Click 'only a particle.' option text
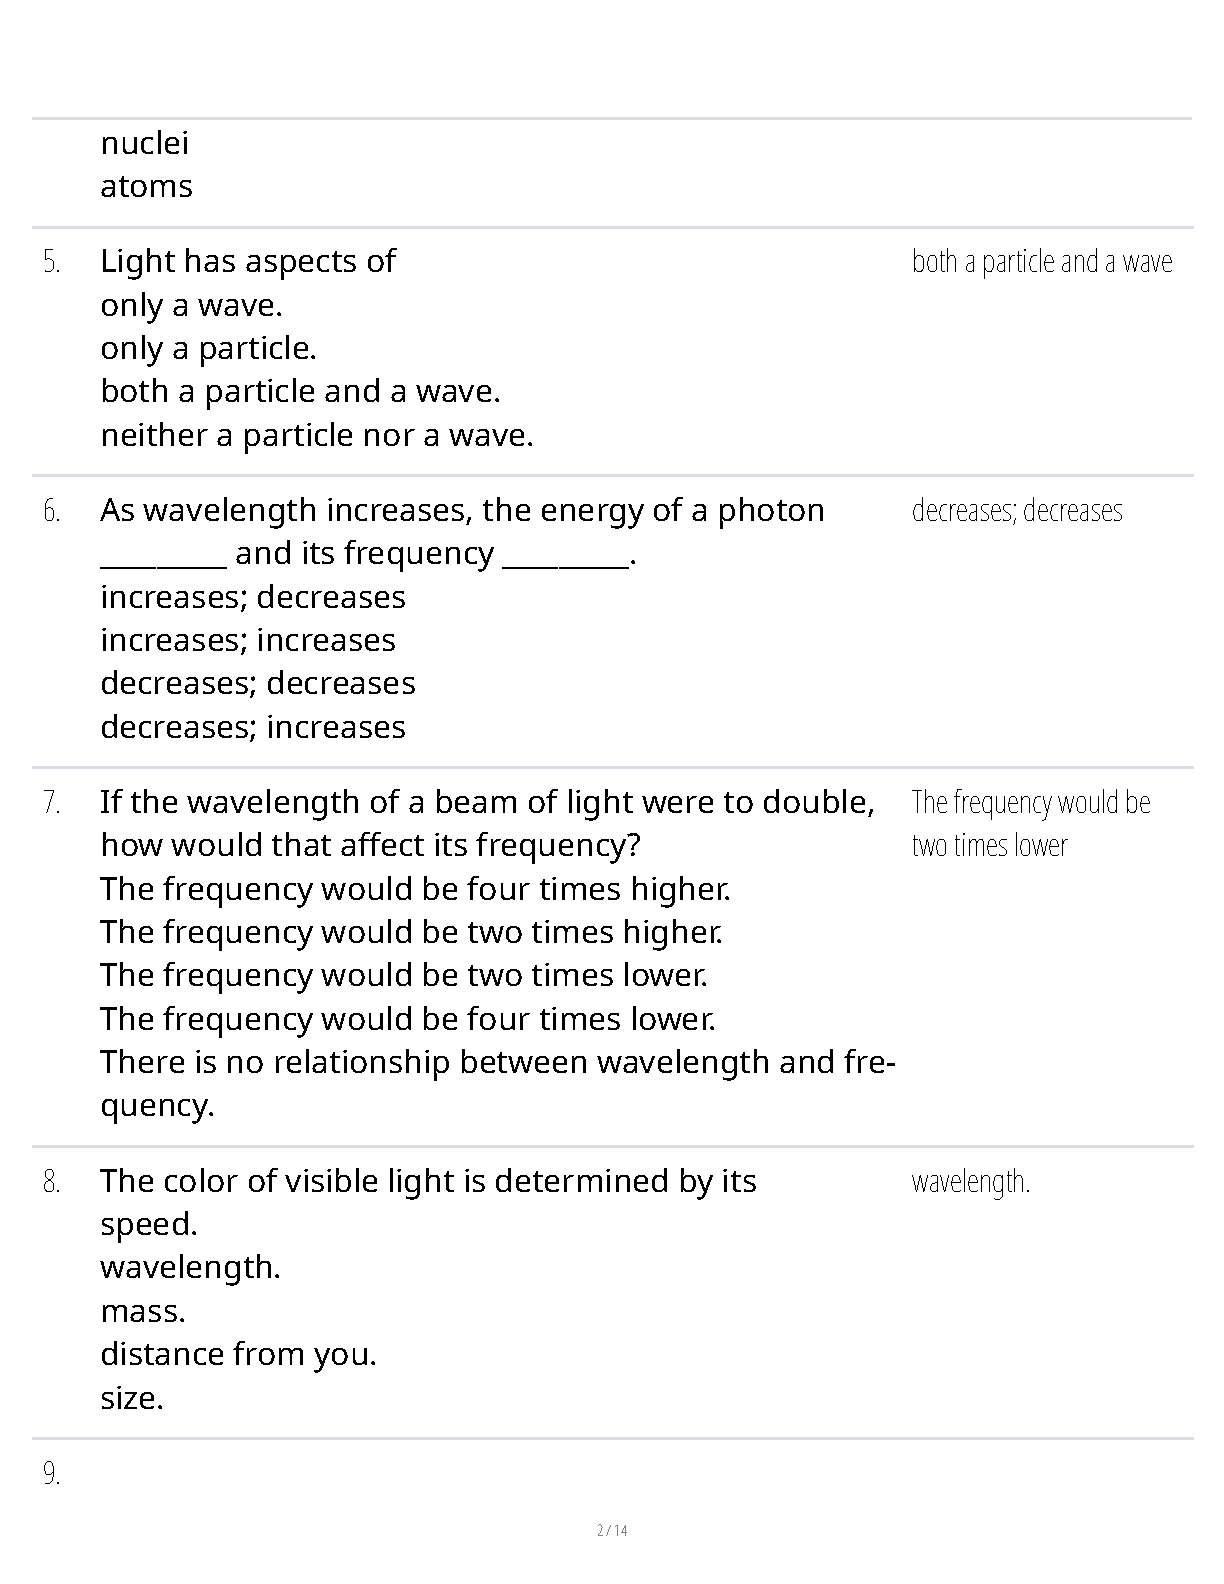 [x=208, y=348]
